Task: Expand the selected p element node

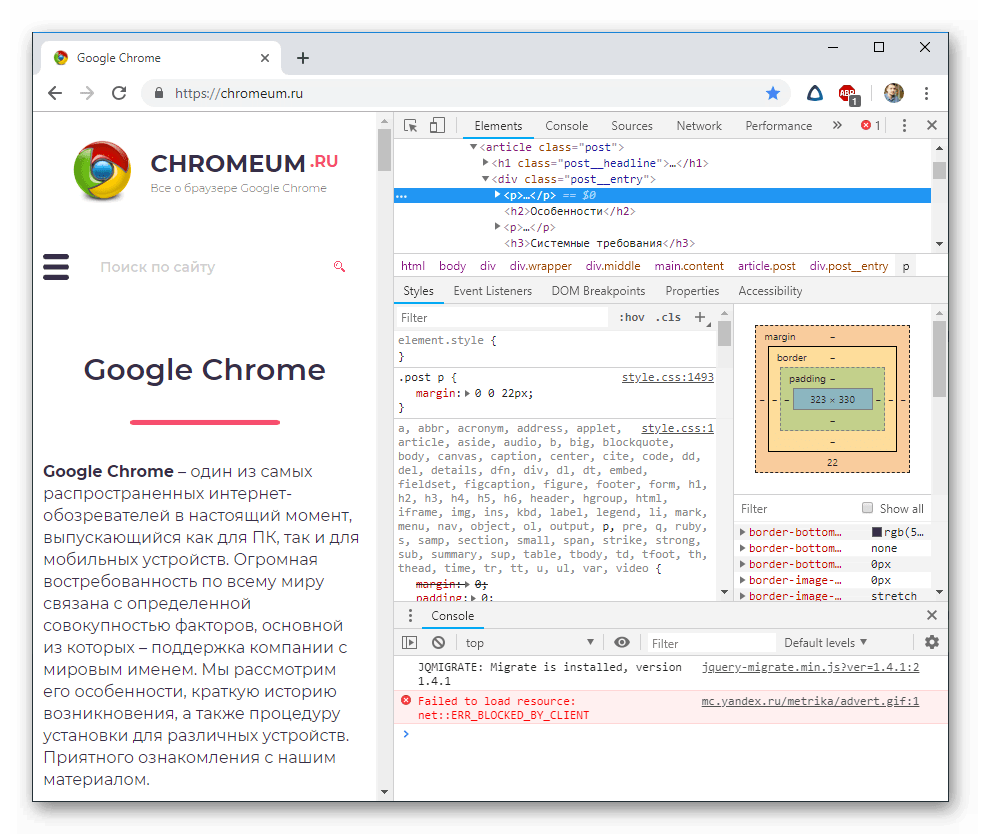Action: [497, 195]
